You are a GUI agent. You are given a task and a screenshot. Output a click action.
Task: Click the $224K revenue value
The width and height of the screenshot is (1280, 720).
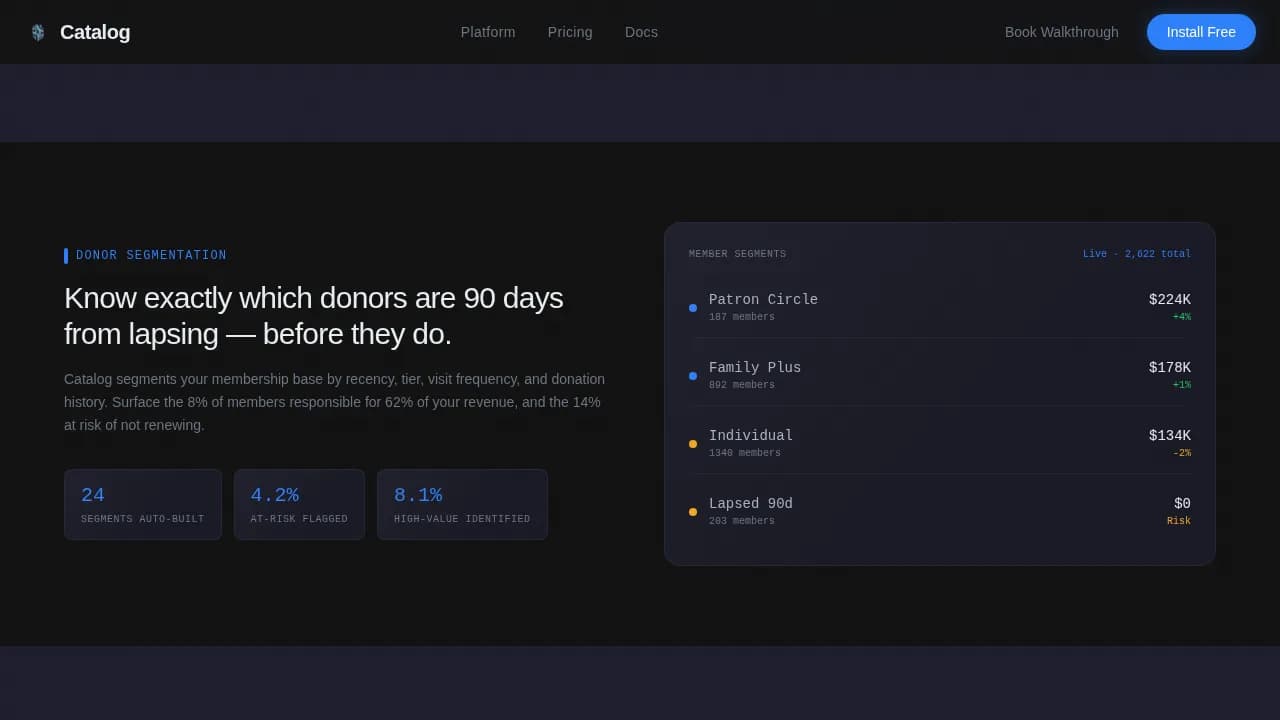[x=1170, y=299]
